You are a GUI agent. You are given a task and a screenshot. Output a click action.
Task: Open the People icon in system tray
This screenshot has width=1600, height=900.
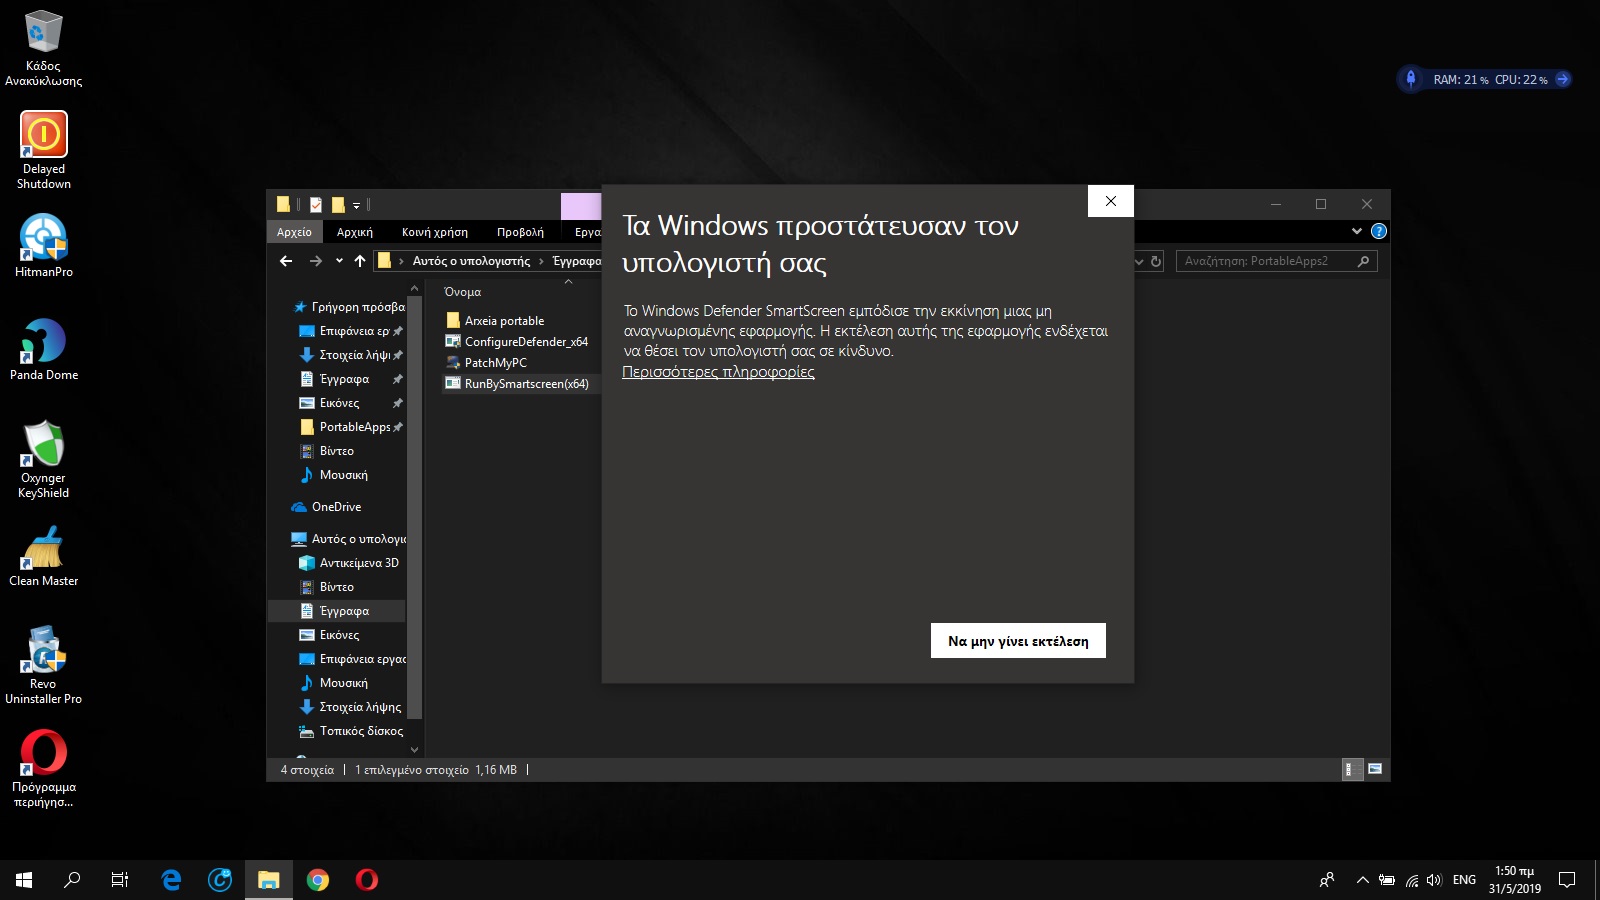pyautogui.click(x=1327, y=880)
